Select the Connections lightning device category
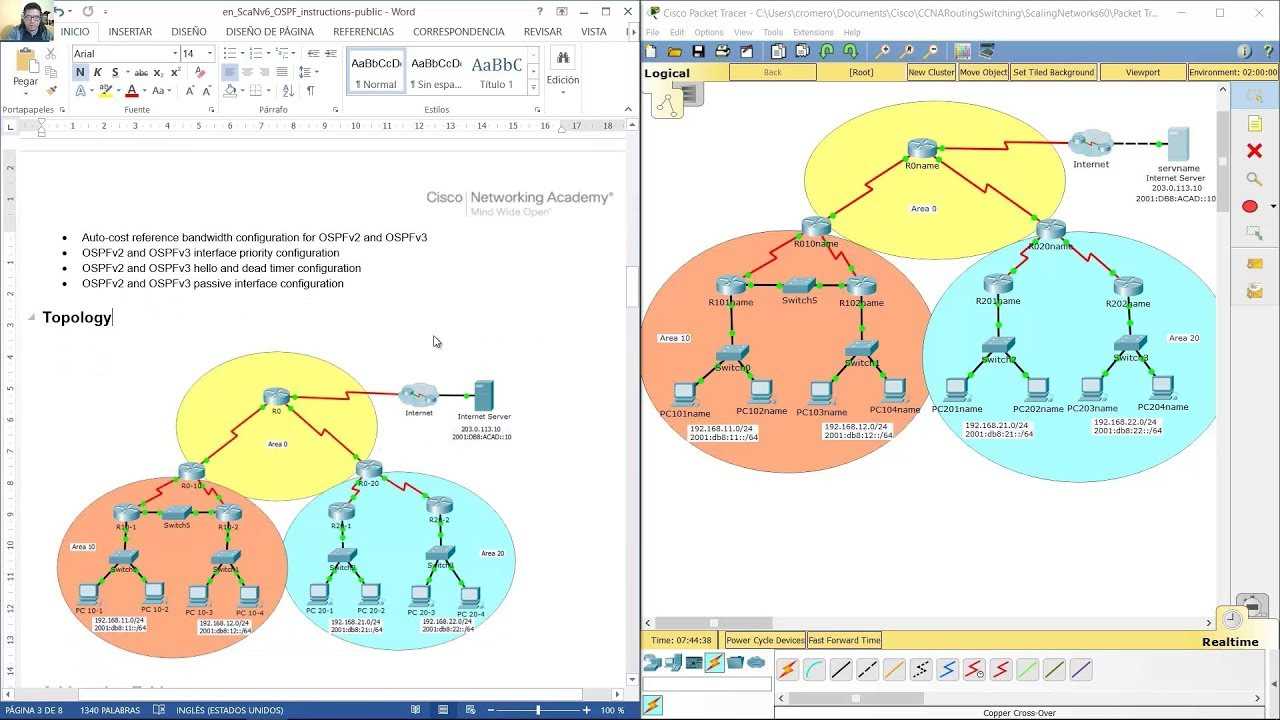The height and width of the screenshot is (720, 1280). click(x=714, y=662)
